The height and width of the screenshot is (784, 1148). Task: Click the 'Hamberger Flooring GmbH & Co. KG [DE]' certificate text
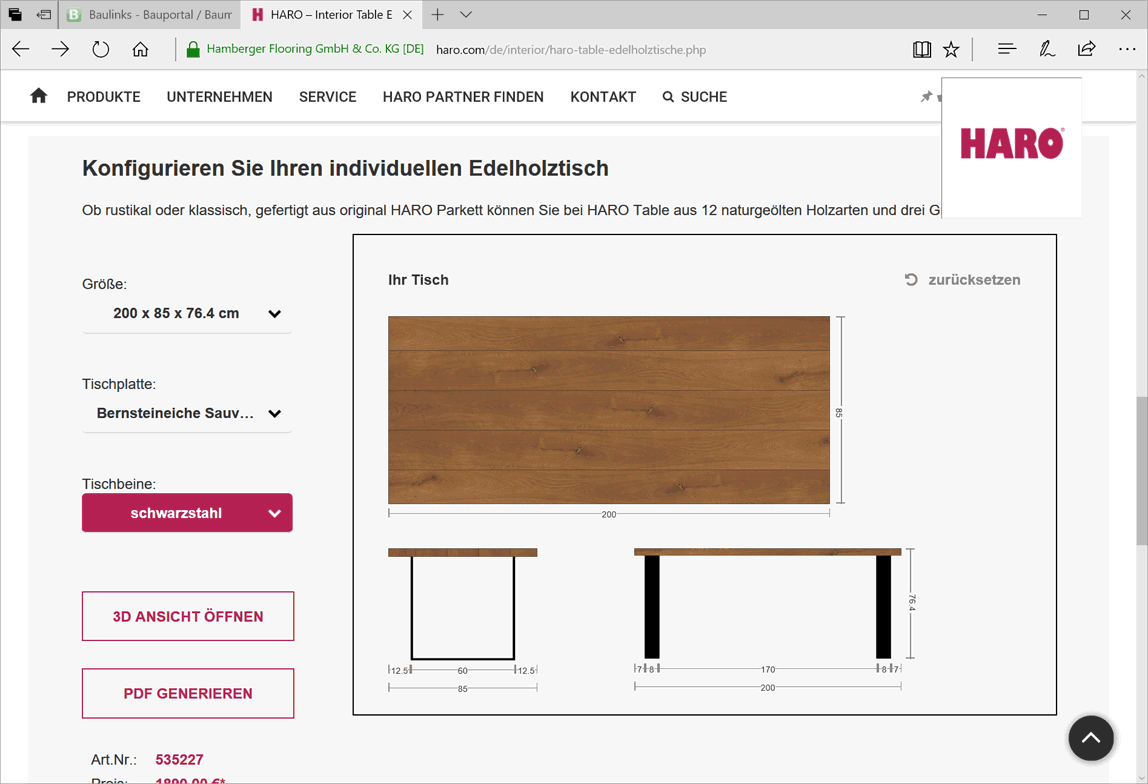315,49
